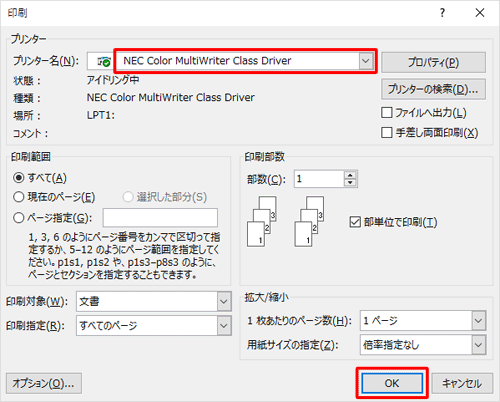Screen dimensions: 500x402
Task: Increase copies with the up spinner arrow
Action: 350,175
